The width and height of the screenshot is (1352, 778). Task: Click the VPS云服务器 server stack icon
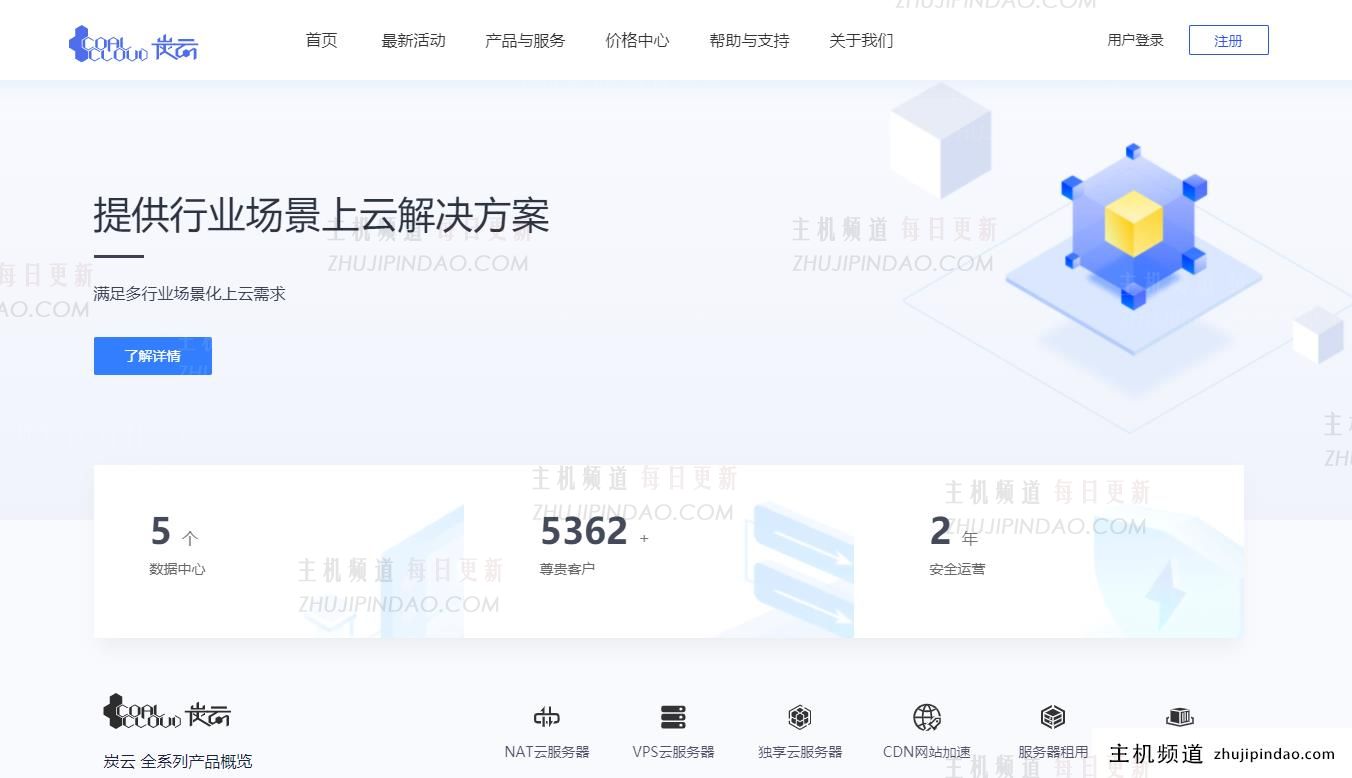point(673,717)
